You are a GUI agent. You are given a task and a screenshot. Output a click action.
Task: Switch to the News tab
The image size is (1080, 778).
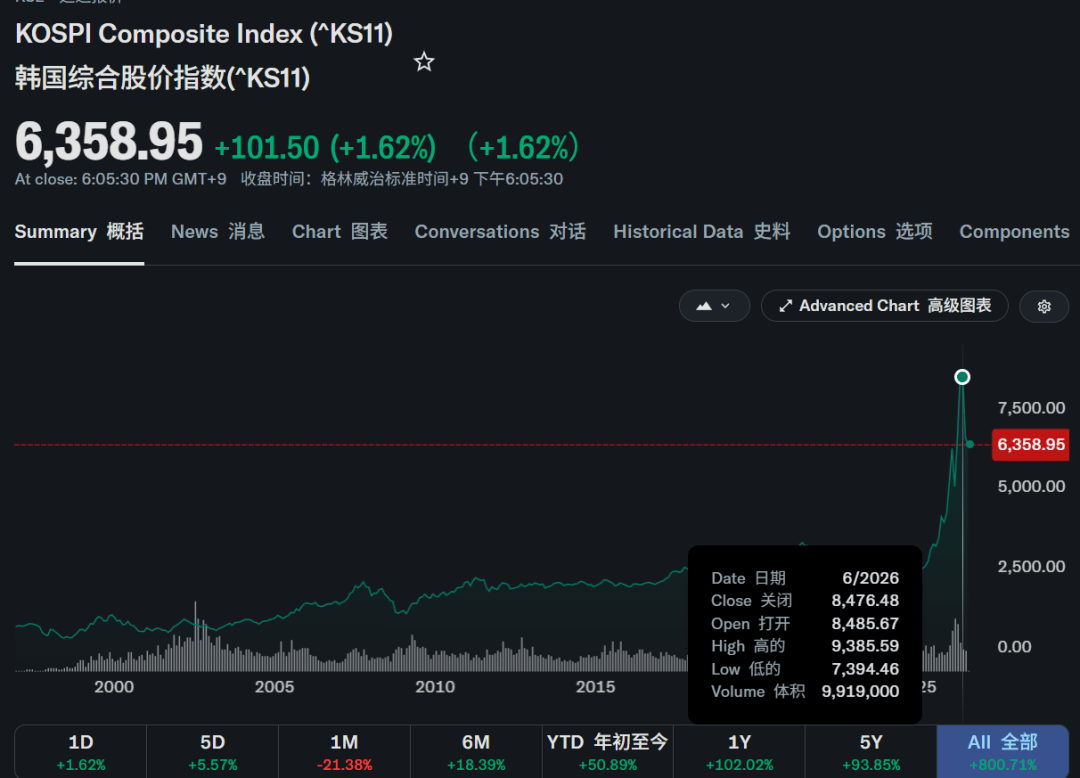coord(218,232)
